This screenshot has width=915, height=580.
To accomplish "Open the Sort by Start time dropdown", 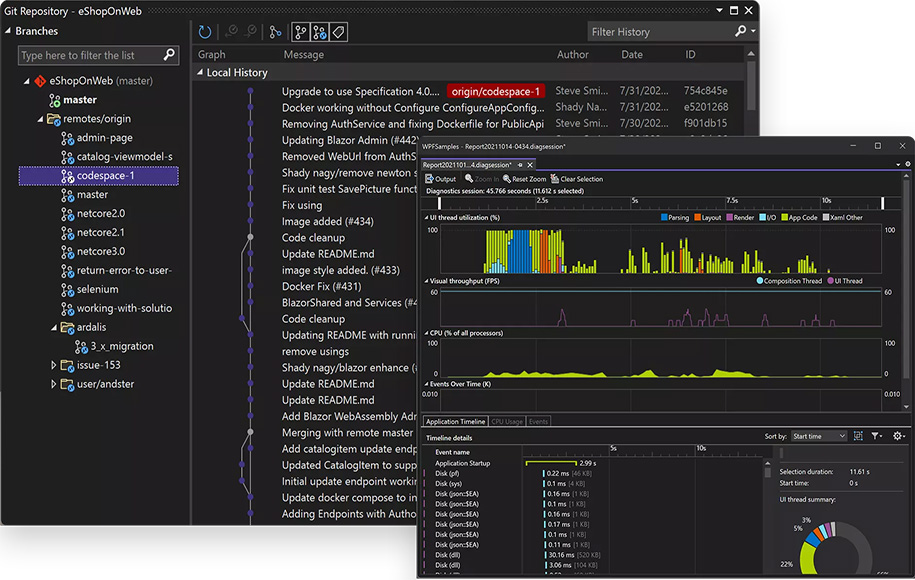I will (819, 436).
